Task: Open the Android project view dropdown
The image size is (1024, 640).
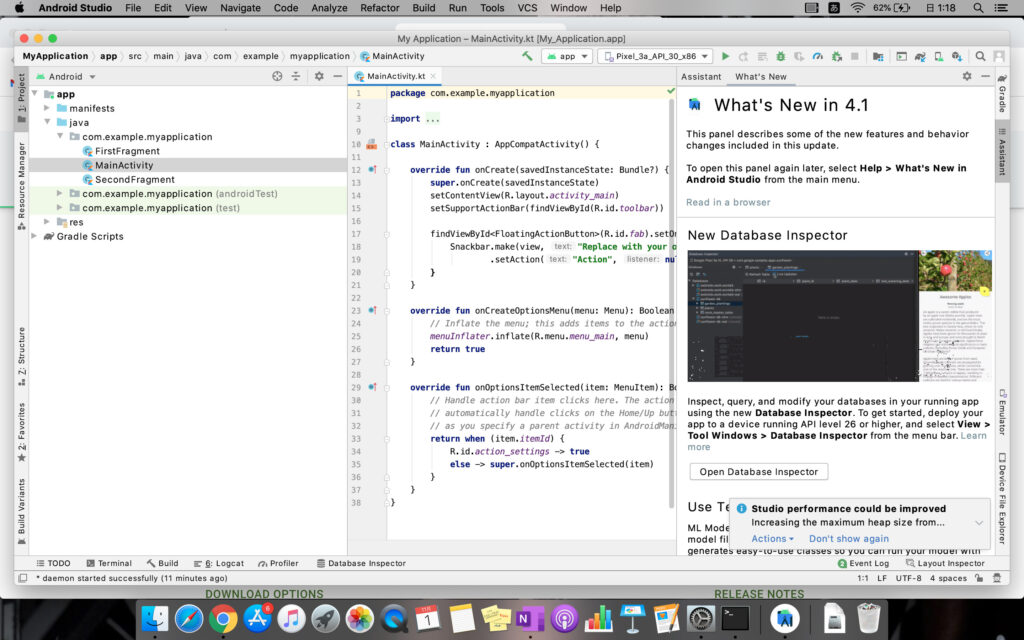Action: click(x=66, y=76)
